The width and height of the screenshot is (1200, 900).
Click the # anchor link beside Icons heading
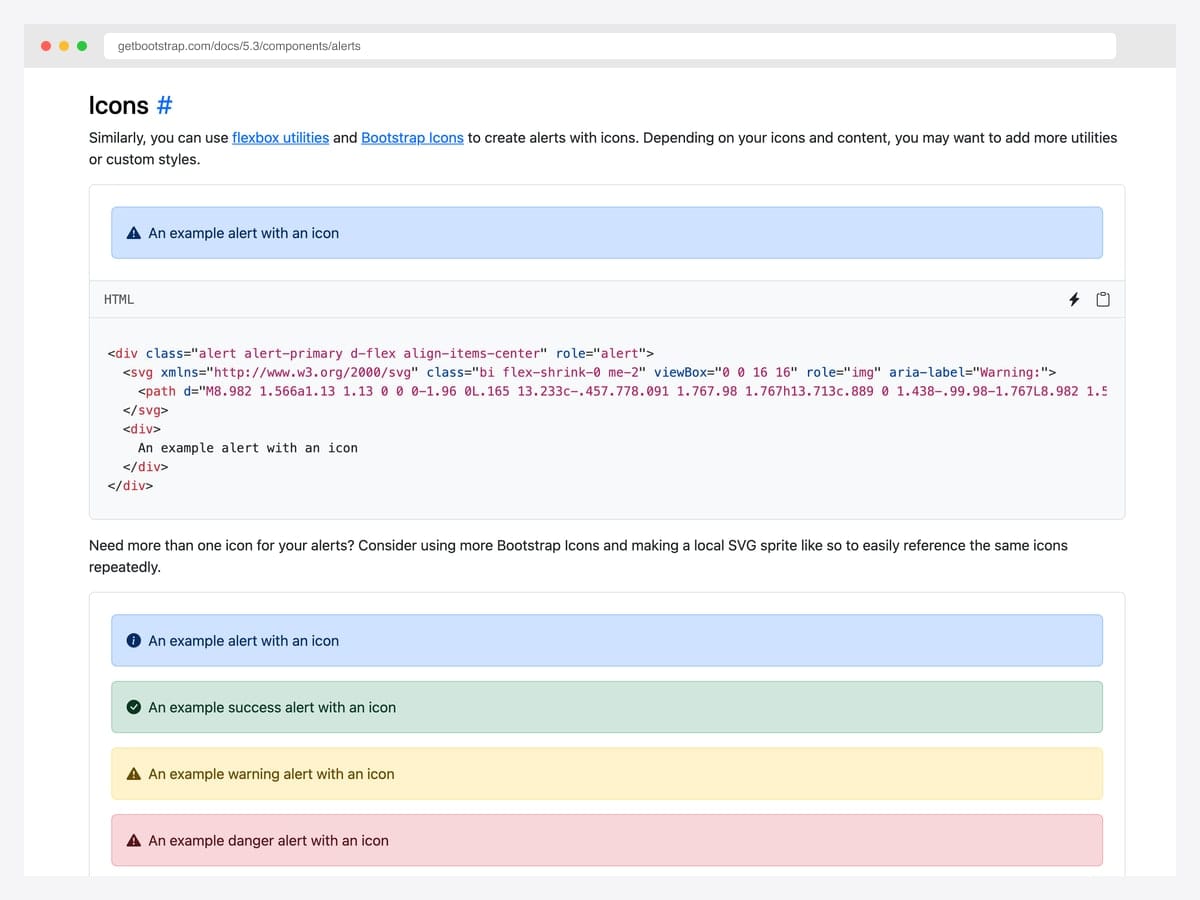point(165,105)
